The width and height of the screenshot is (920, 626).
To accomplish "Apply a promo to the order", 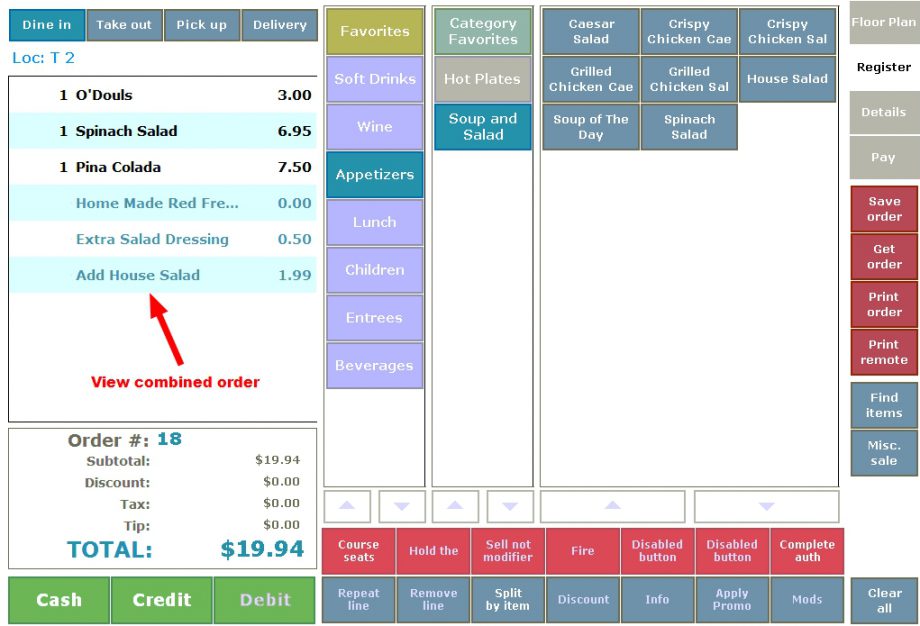I will [x=732, y=599].
